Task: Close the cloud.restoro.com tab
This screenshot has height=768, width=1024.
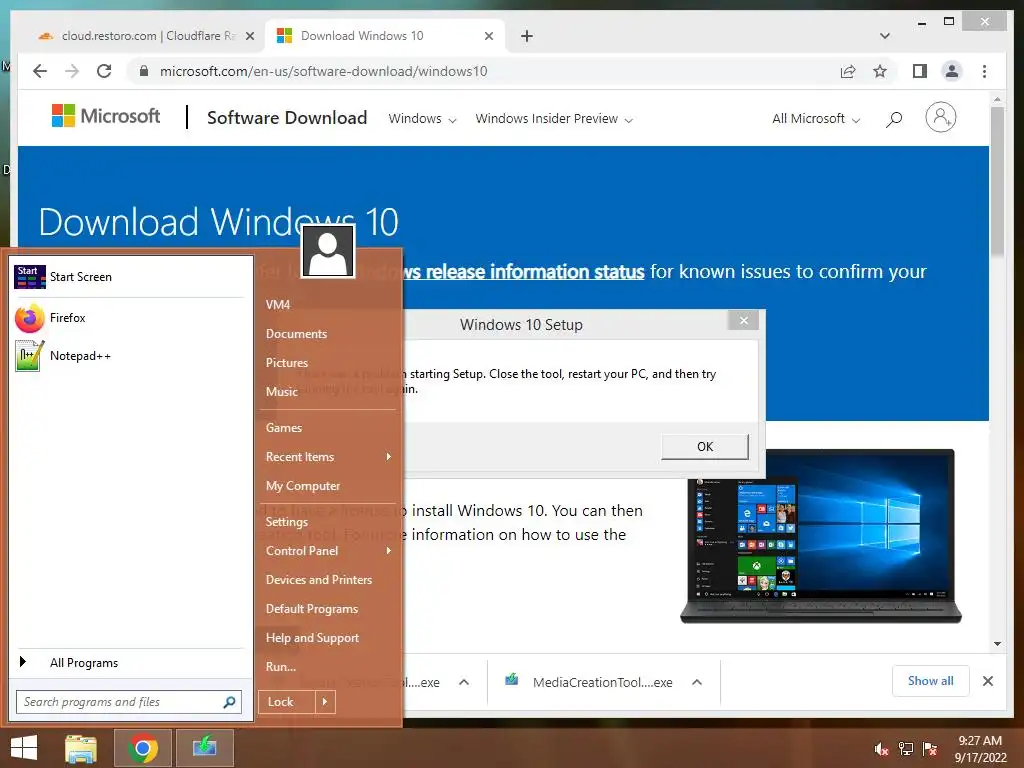Action: click(249, 36)
